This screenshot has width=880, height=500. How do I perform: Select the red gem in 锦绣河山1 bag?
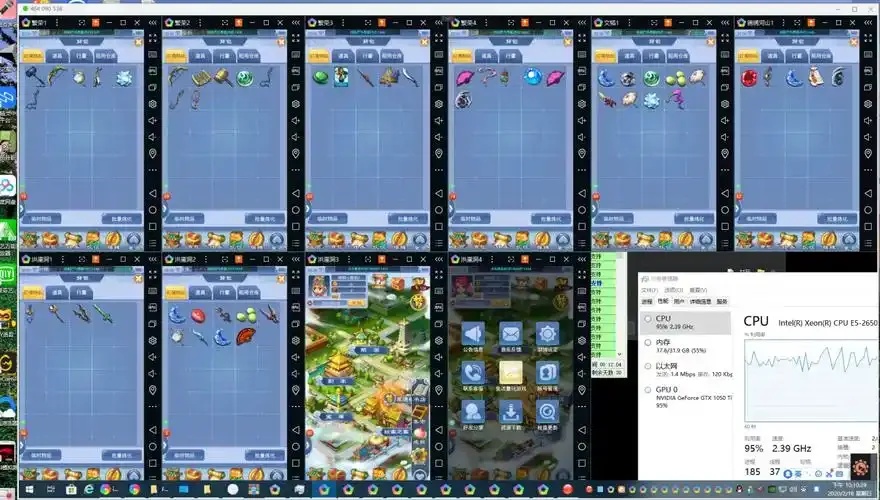tap(749, 78)
